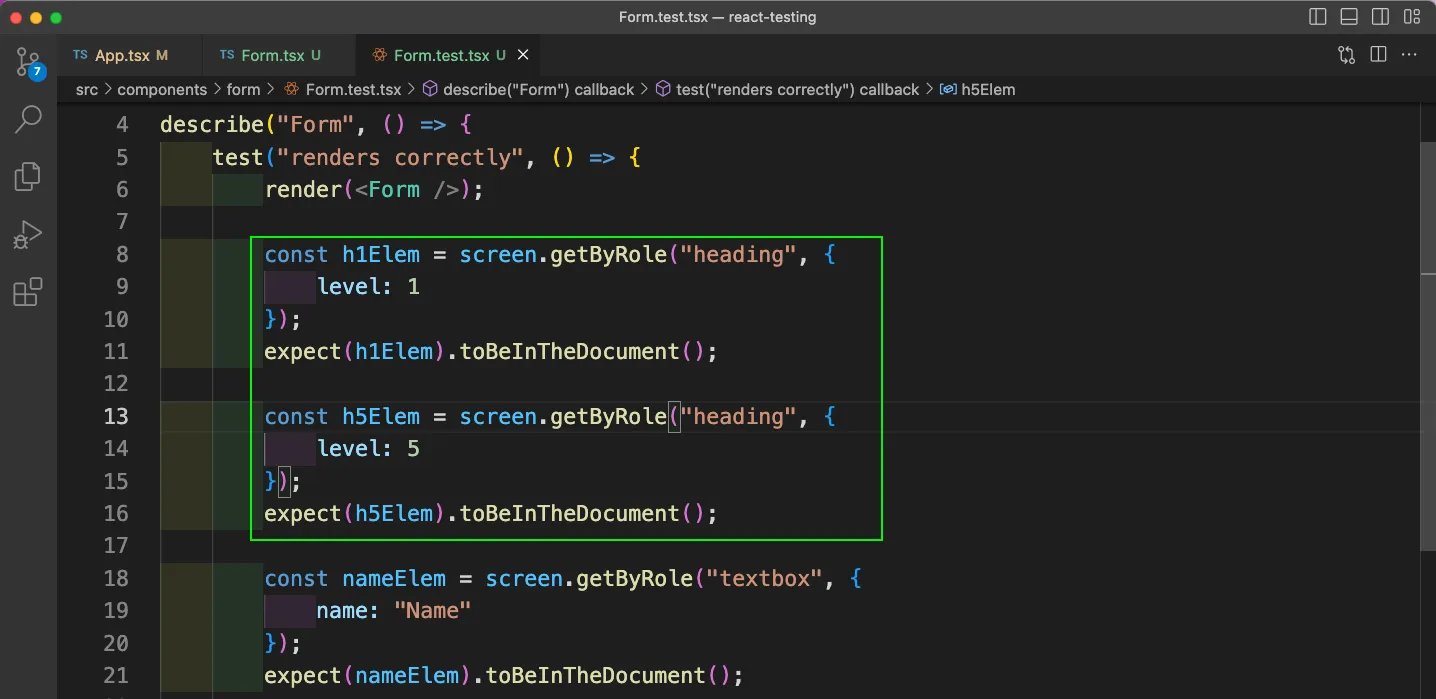1436x699 pixels.
Task: Click name: "Name" on line 19
Action: [x=394, y=610]
